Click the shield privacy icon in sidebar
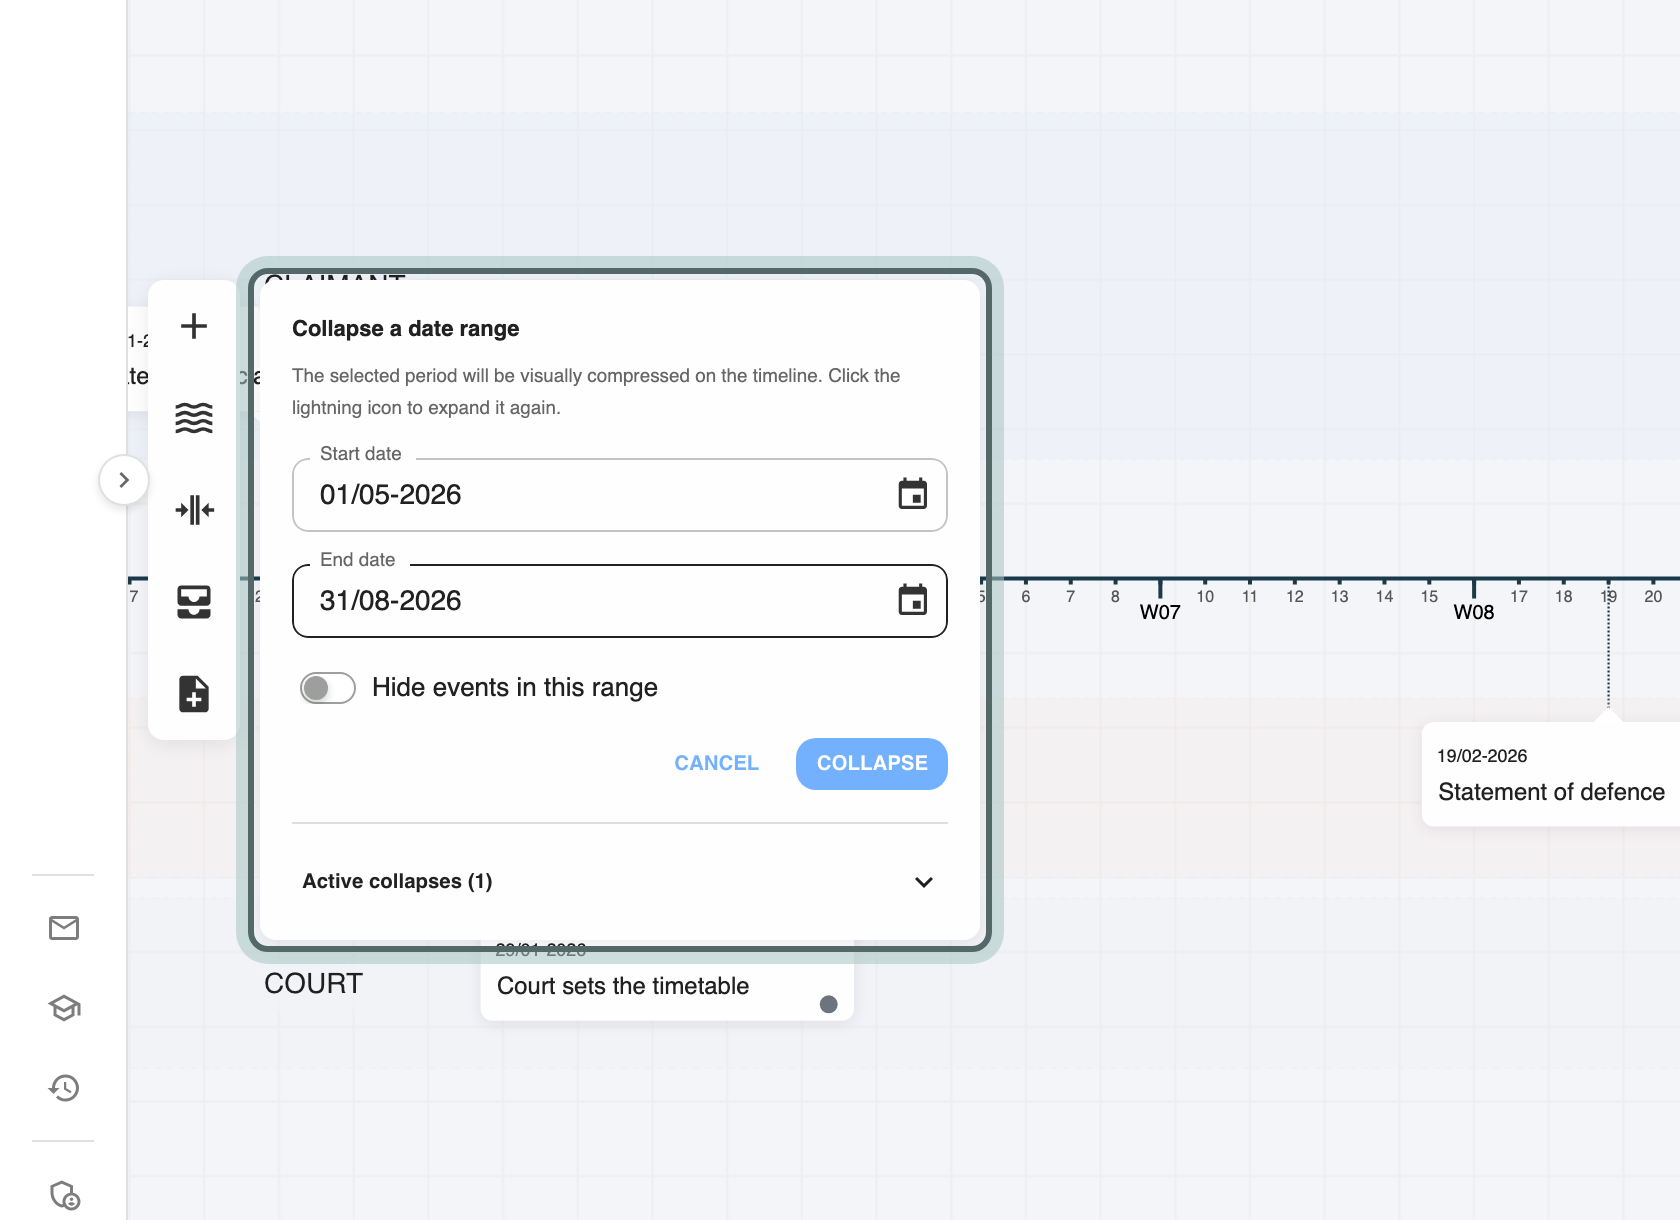The width and height of the screenshot is (1680, 1220). click(65, 1195)
